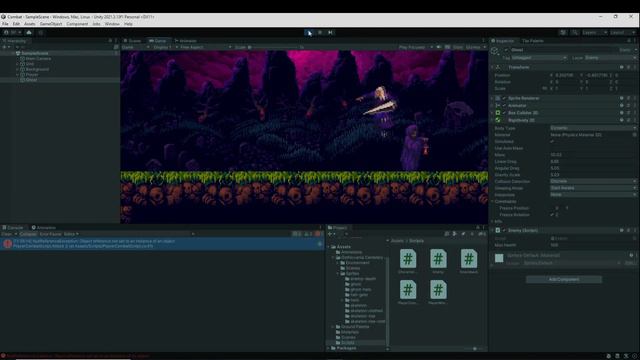Select the Background object in Hierarchy
Viewport: 640px width, 360px height.
pos(37,69)
